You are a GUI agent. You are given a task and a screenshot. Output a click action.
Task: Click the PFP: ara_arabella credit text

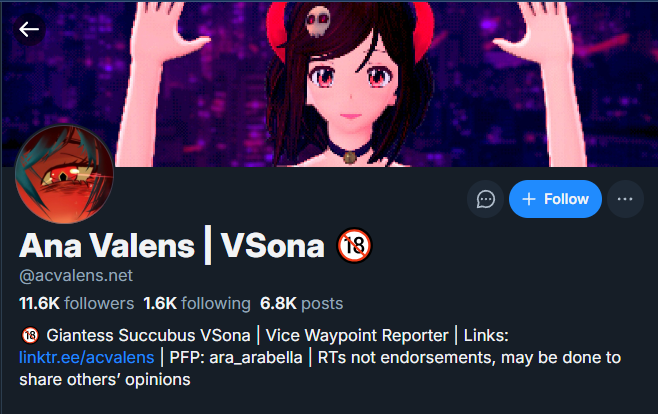point(235,358)
